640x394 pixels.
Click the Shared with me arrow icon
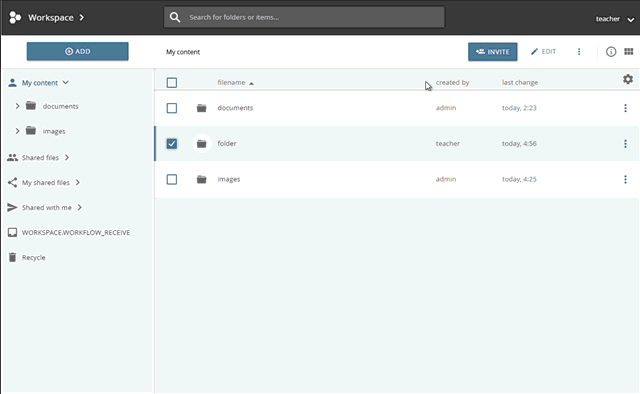[12, 207]
